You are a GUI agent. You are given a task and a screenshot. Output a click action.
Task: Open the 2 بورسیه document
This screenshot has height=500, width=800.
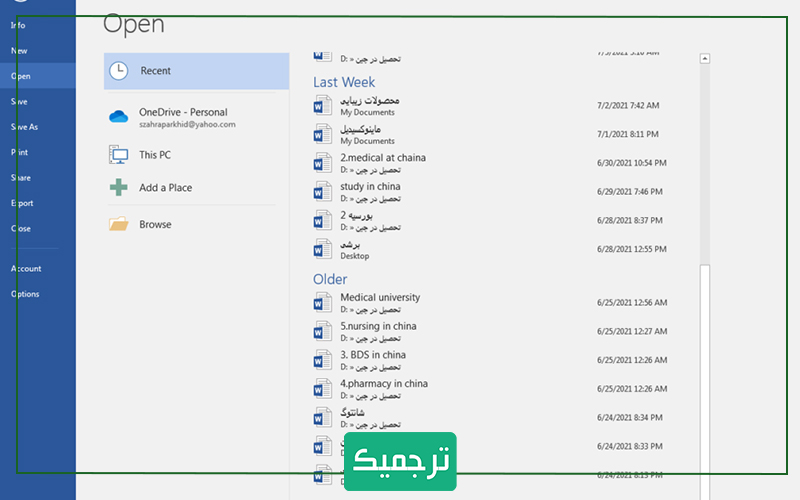click(x=356, y=215)
